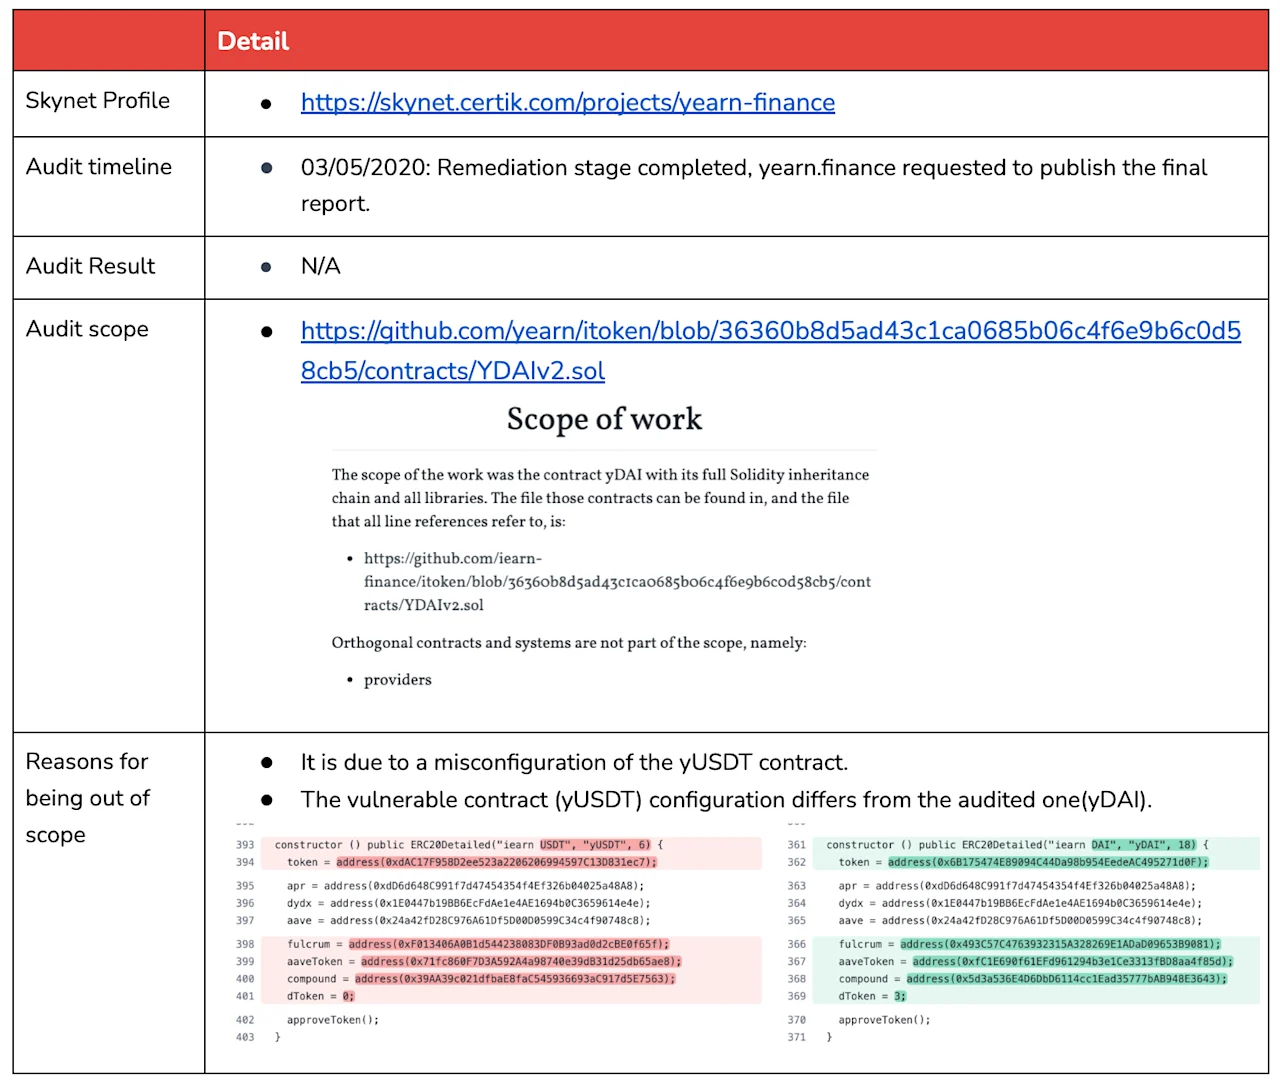Select the 'Reasons for being out of scope' label
This screenshot has height=1083, width=1280.
[87, 798]
